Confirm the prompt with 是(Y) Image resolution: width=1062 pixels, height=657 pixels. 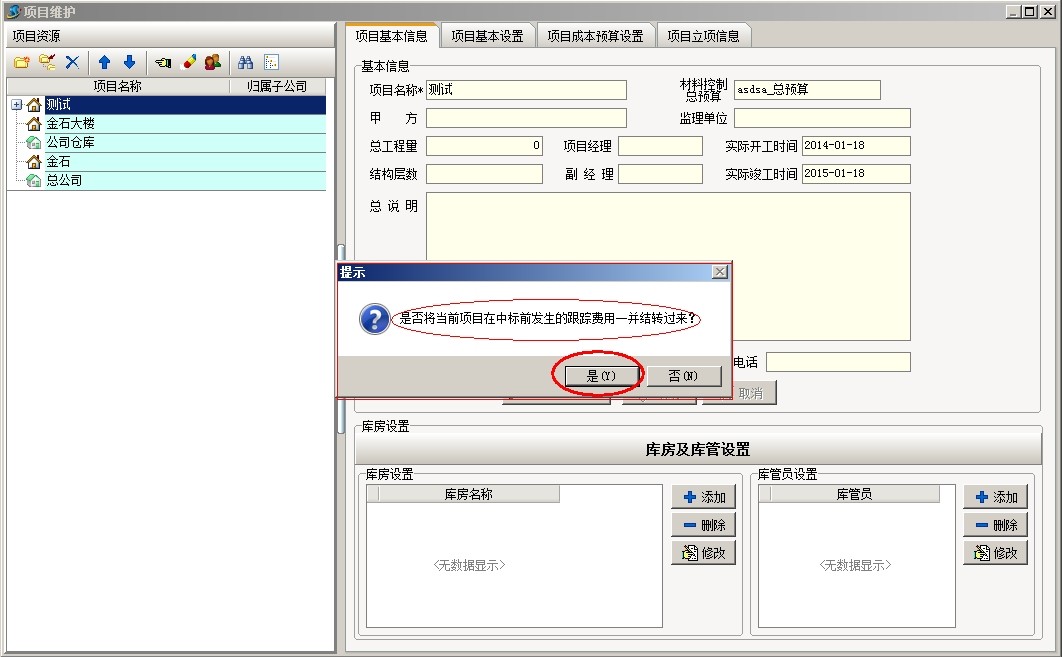click(x=598, y=376)
